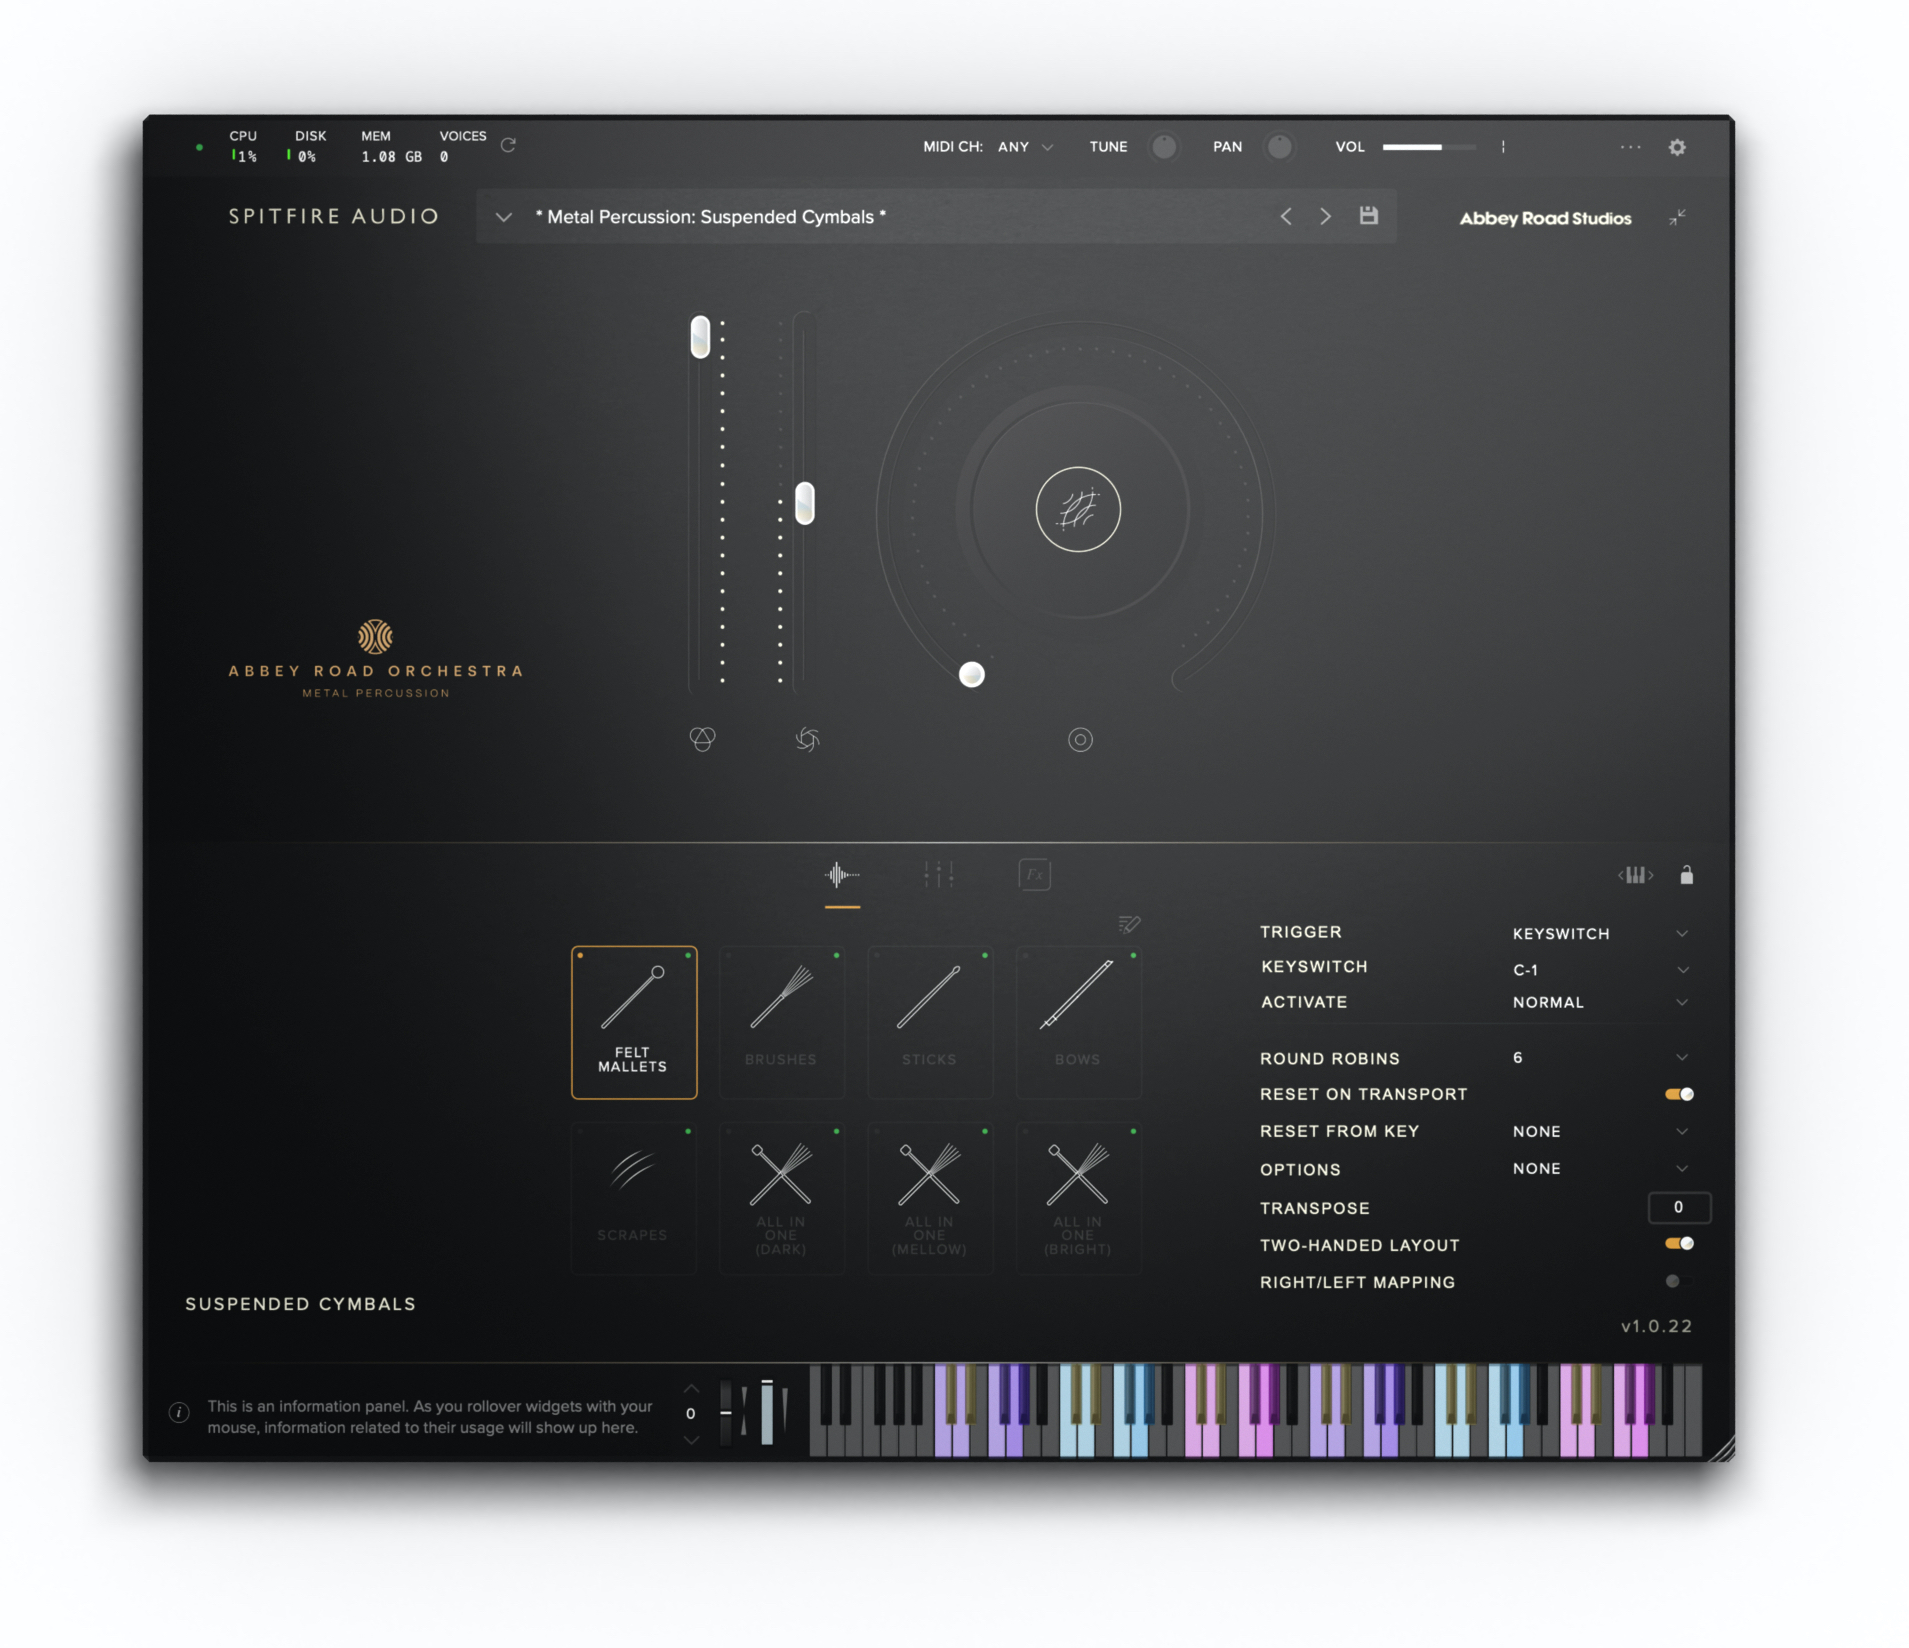The image size is (1909, 1648).
Task: Select All In One (Bright) technique
Action: click(x=1078, y=1198)
